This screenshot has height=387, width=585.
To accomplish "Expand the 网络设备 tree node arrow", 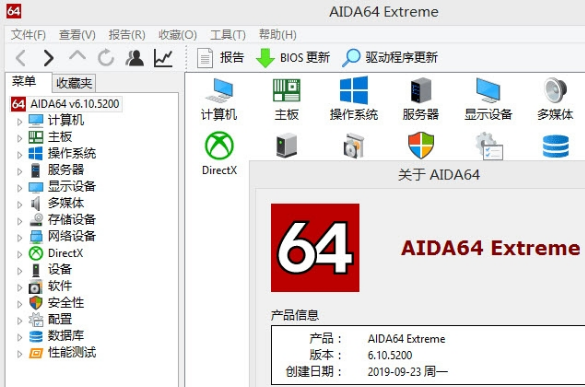I will click(x=19, y=238).
